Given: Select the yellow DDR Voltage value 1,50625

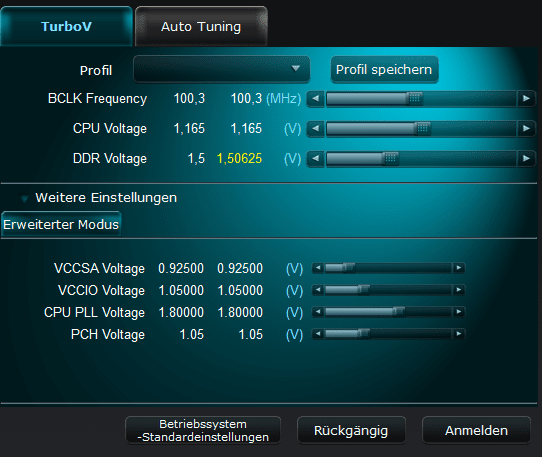Looking at the screenshot, I should click(239, 159).
